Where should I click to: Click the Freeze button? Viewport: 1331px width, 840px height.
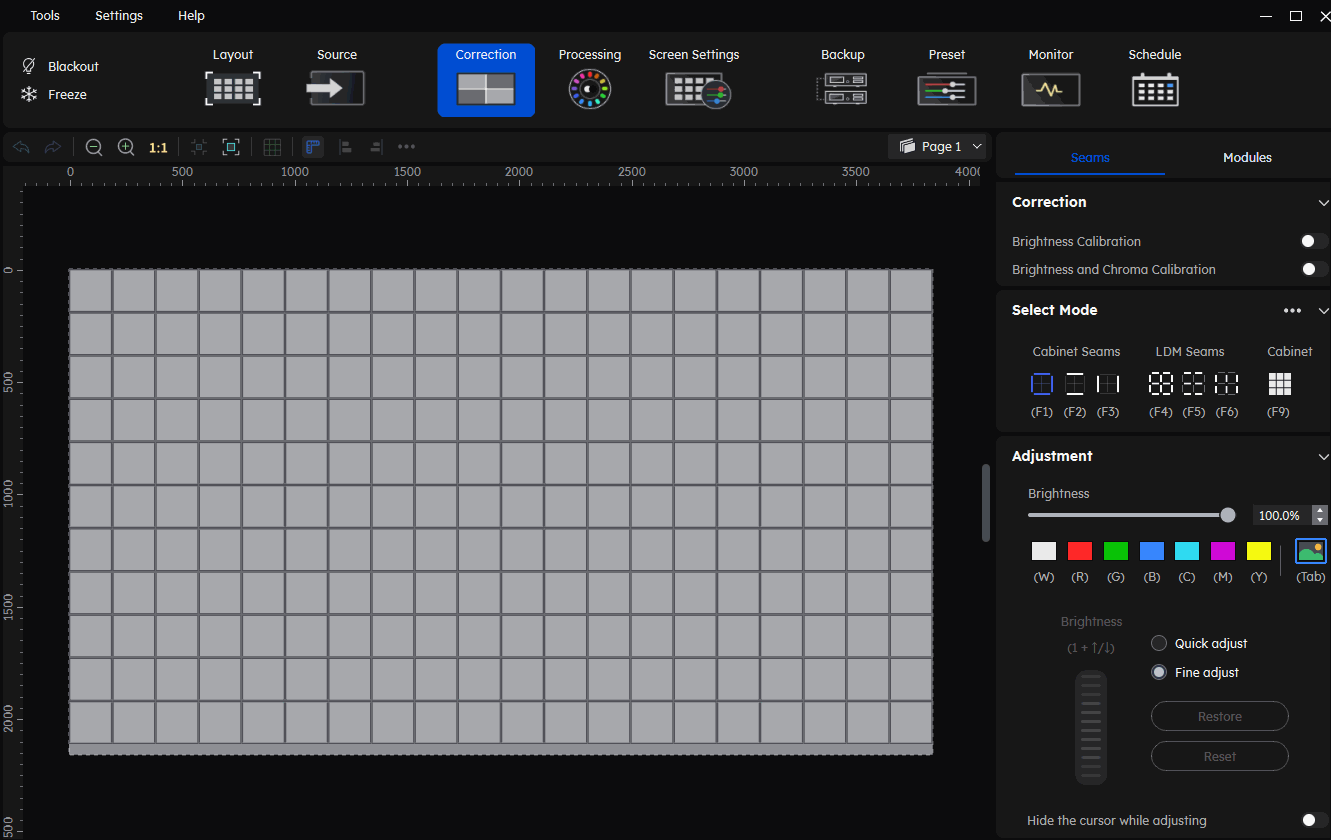click(55, 95)
